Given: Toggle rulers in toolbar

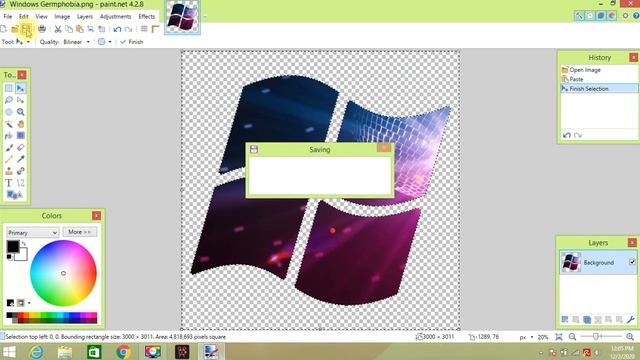Looking at the screenshot, I should [x=155, y=29].
